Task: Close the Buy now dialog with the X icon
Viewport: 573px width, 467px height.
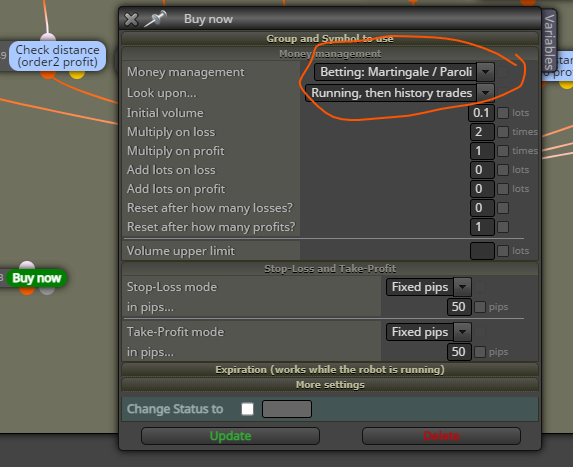Action: (x=131, y=19)
